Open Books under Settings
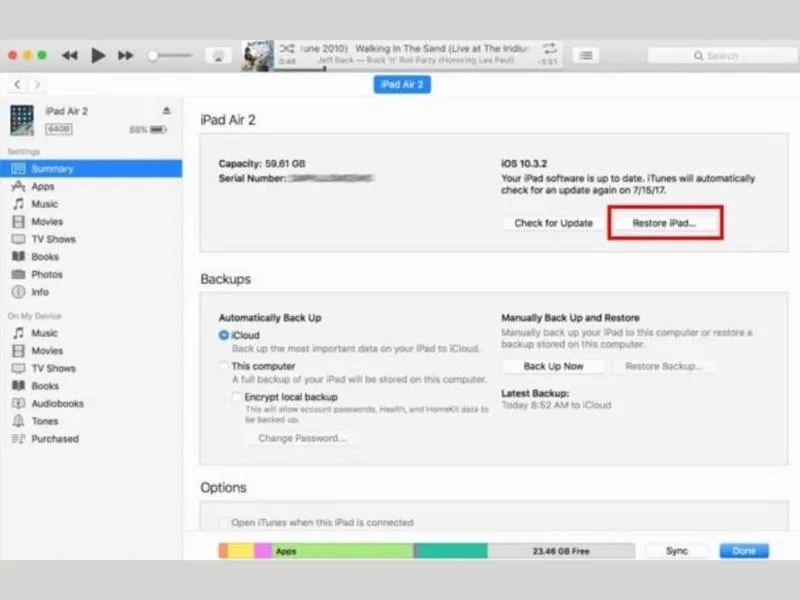Image resolution: width=800 pixels, height=600 pixels. click(91, 257)
